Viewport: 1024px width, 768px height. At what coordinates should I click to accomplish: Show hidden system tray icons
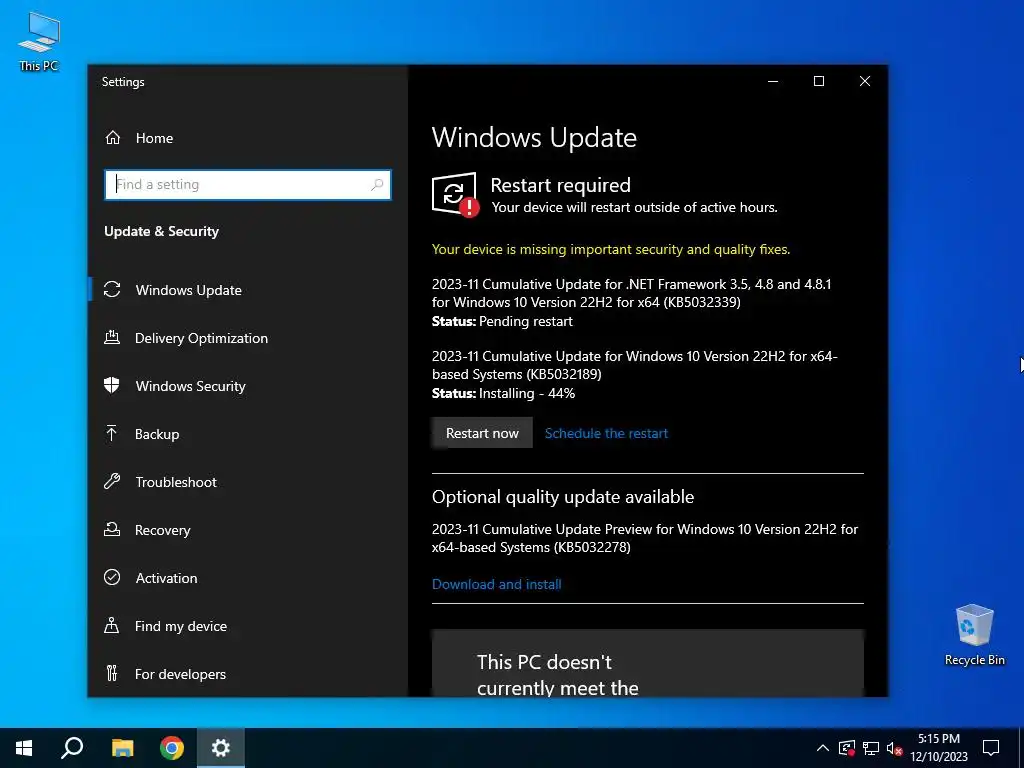pos(823,748)
